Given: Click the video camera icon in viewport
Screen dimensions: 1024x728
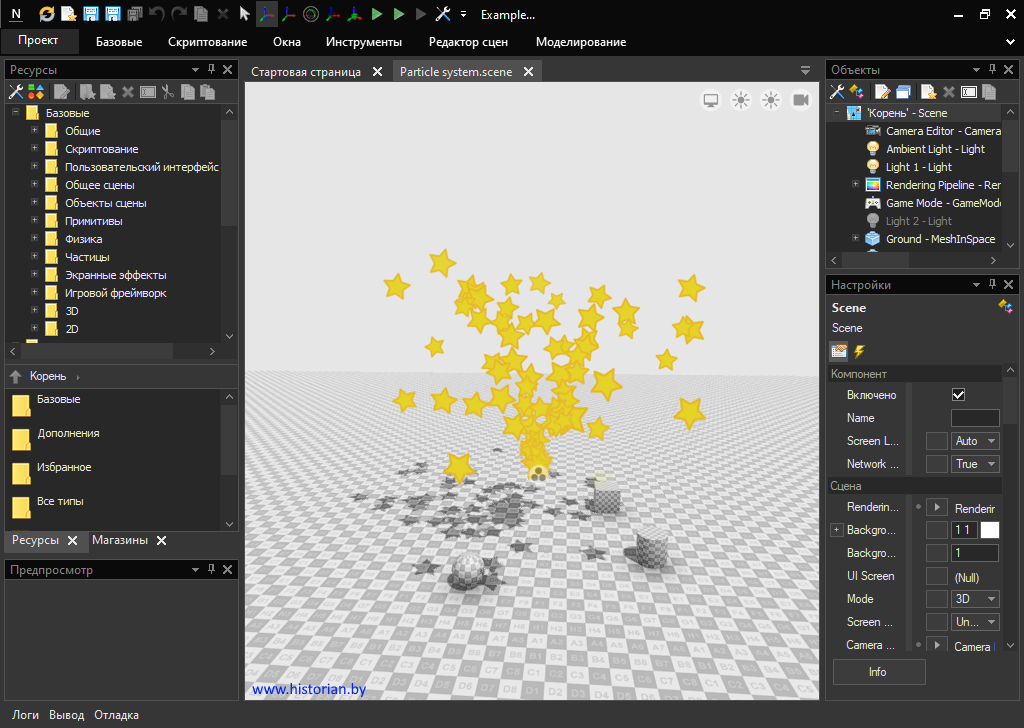Looking at the screenshot, I should pos(801,100).
